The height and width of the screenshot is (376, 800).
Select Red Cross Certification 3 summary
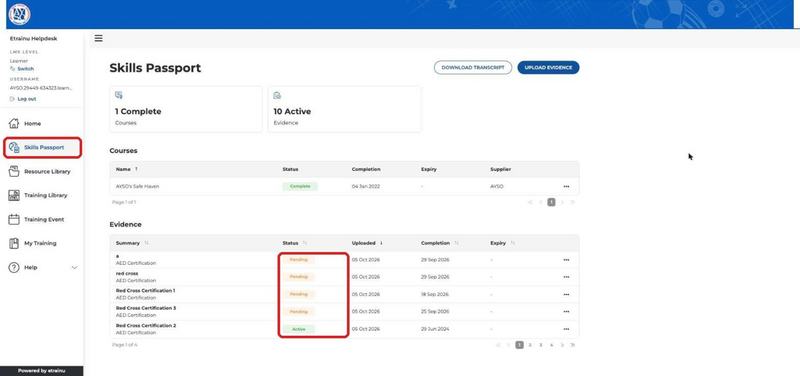(146, 308)
